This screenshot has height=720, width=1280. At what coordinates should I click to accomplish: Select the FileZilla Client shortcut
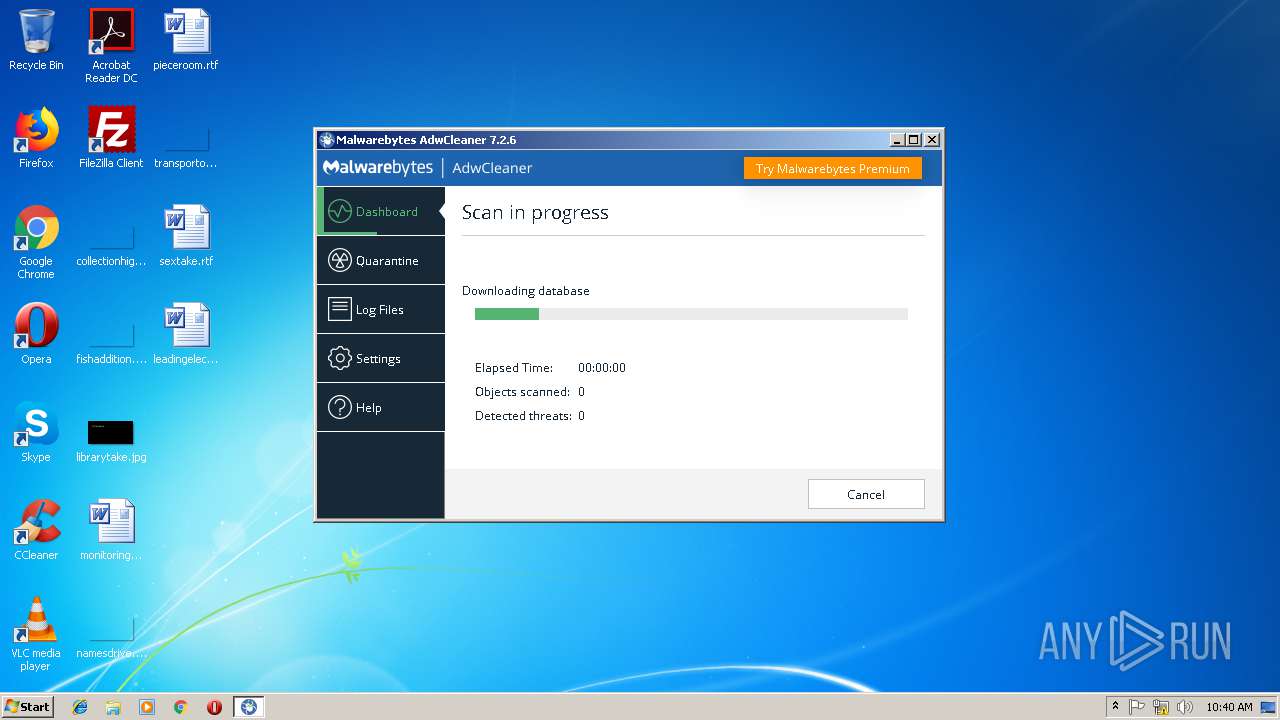coord(111,138)
